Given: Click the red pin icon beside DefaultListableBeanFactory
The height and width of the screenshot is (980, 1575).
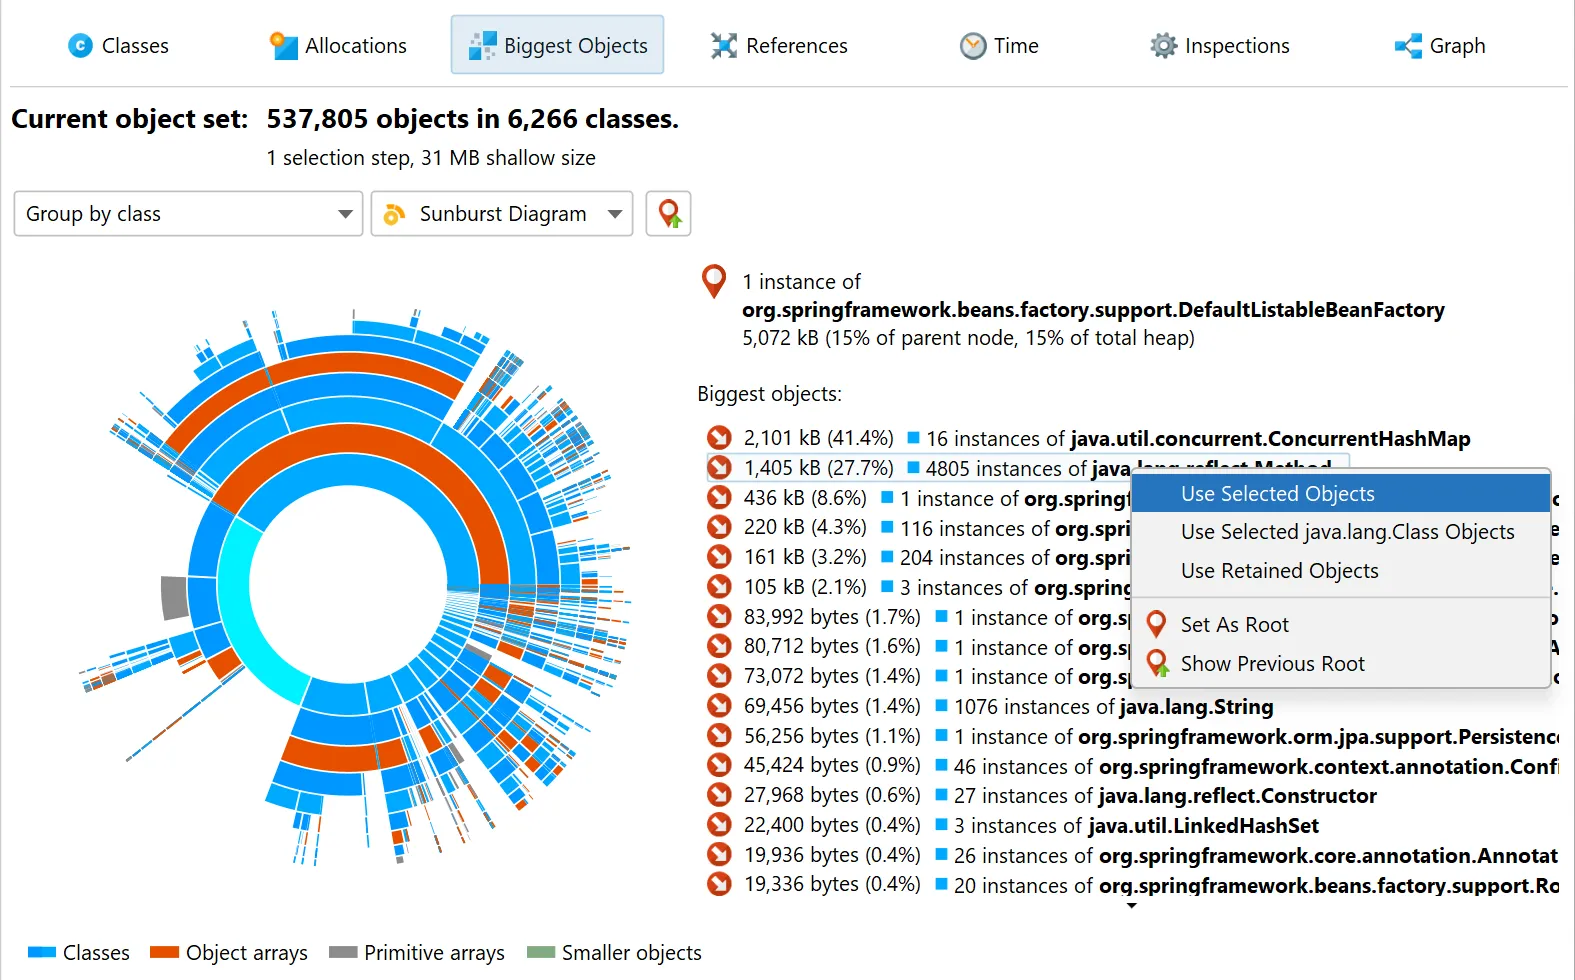Looking at the screenshot, I should tap(714, 282).
